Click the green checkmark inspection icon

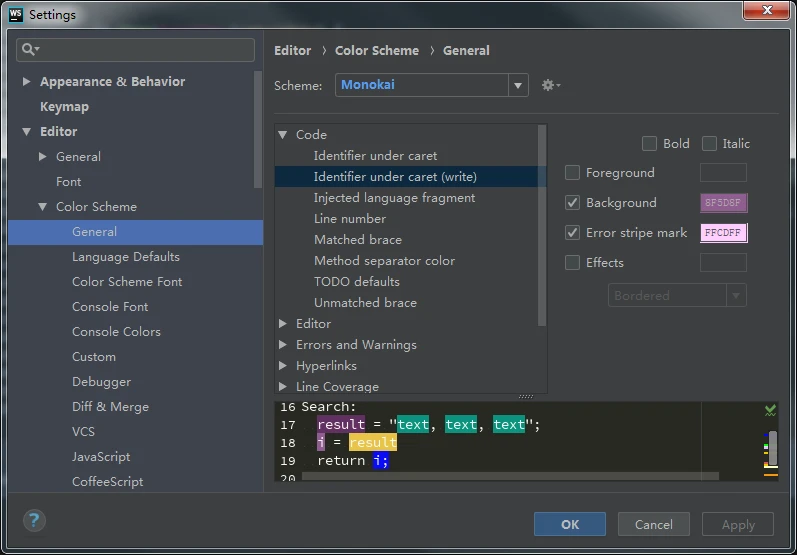770,410
